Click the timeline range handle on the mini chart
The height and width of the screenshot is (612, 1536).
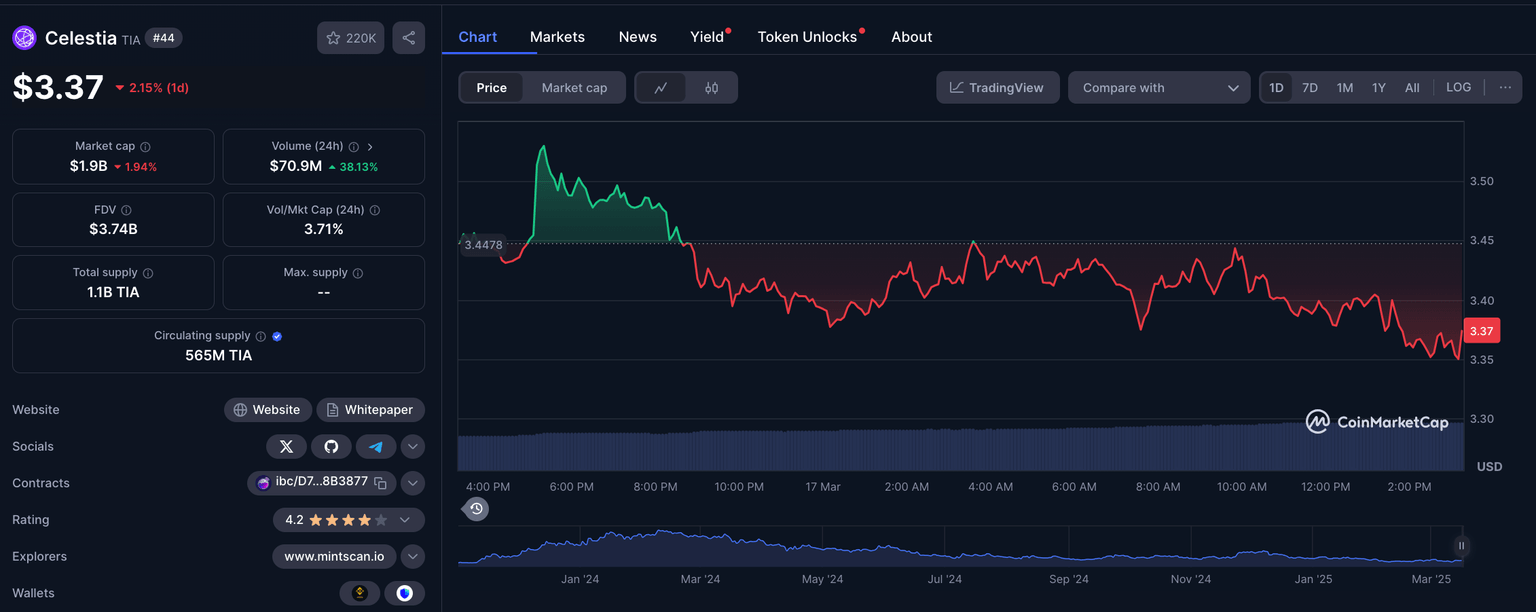[x=1461, y=546]
